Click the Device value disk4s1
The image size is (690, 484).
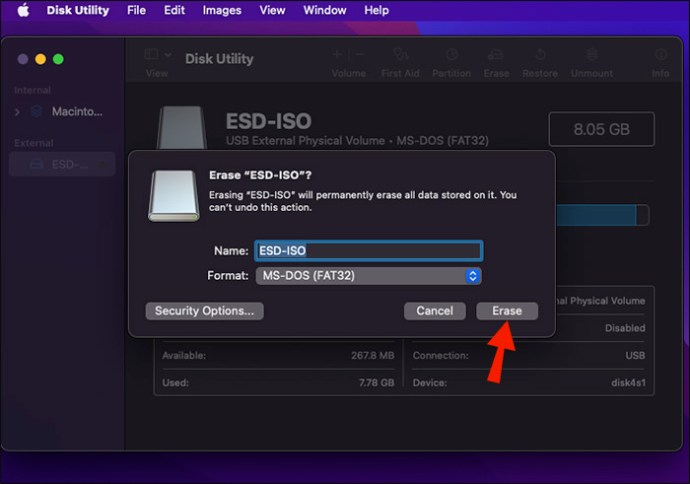[x=628, y=383]
